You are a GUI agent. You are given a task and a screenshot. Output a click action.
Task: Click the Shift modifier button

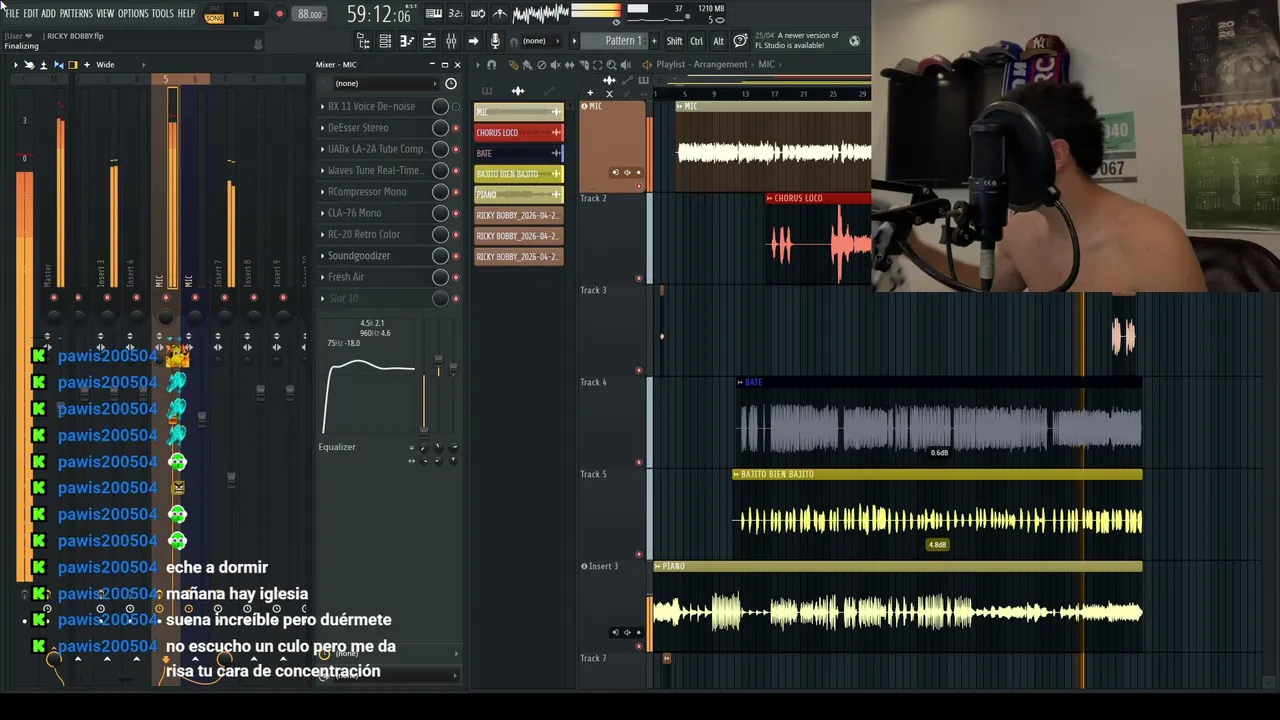674,41
